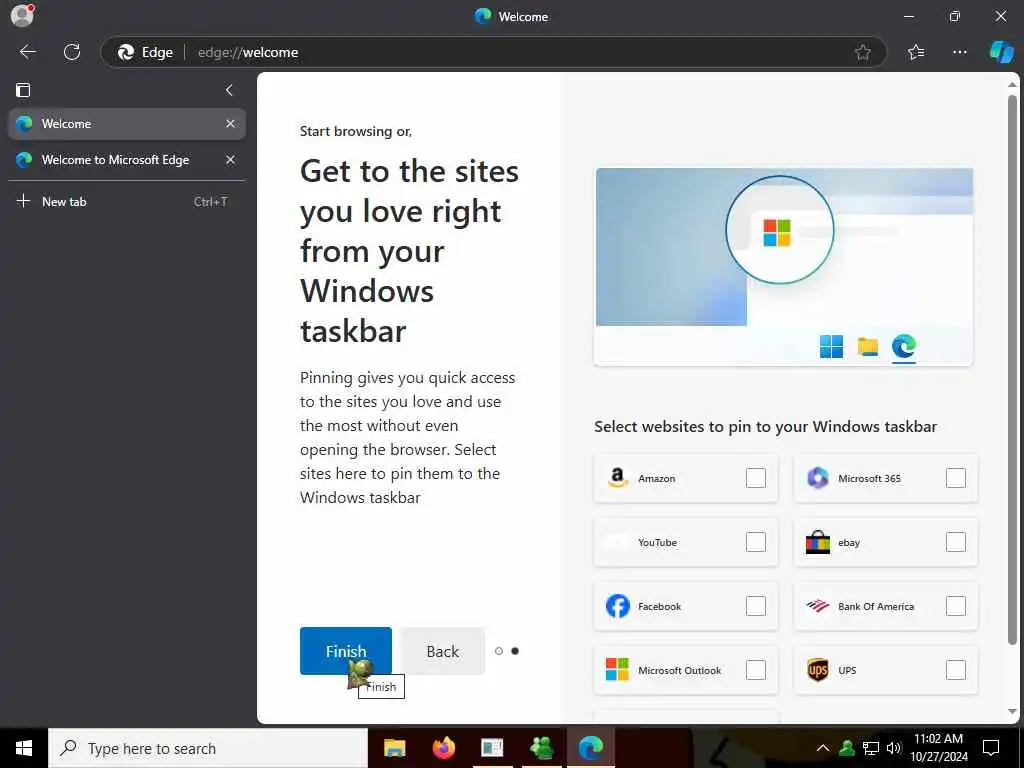Check the Microsoft Outlook pin checkbox
The image size is (1024, 768).
coord(756,670)
